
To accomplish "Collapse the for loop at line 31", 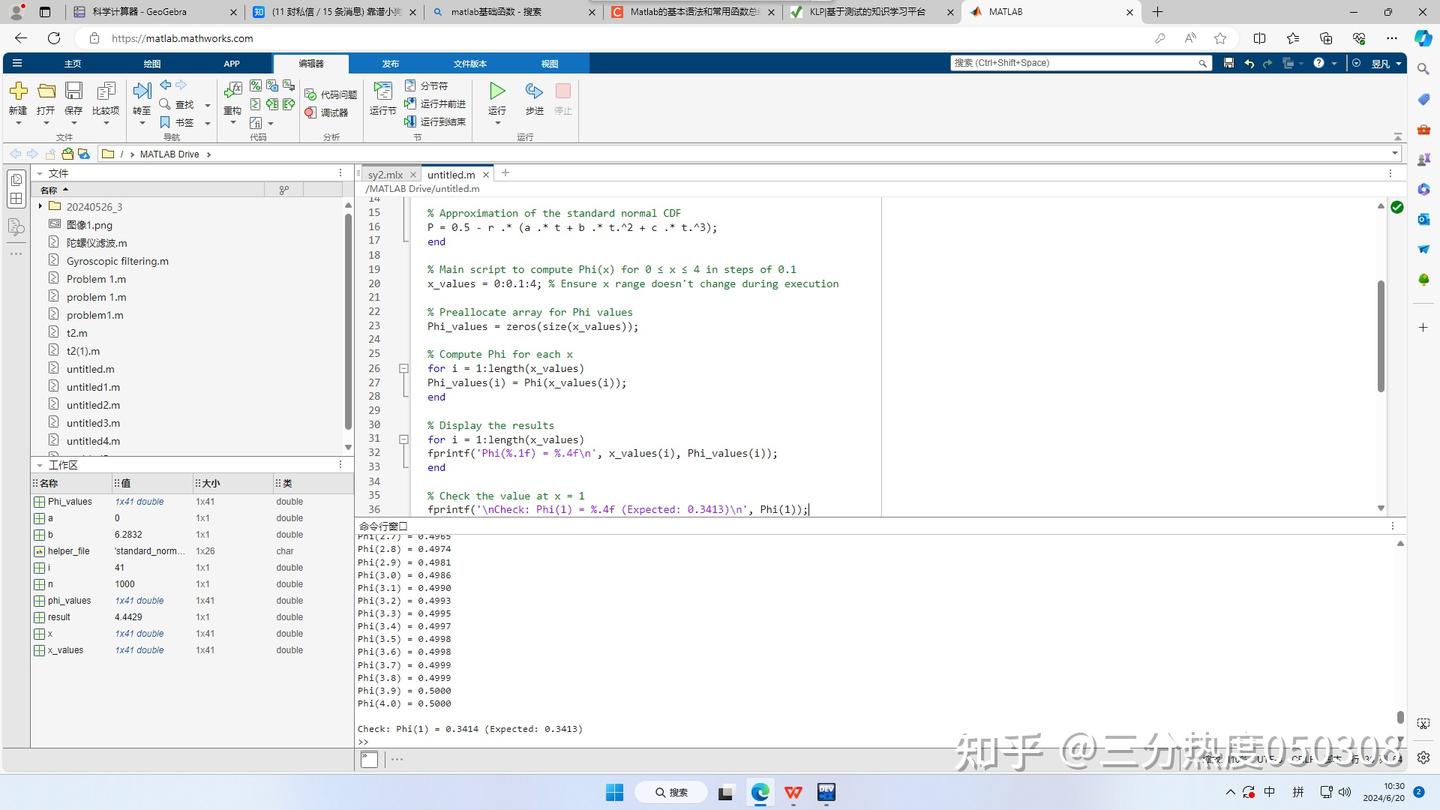I will point(404,439).
